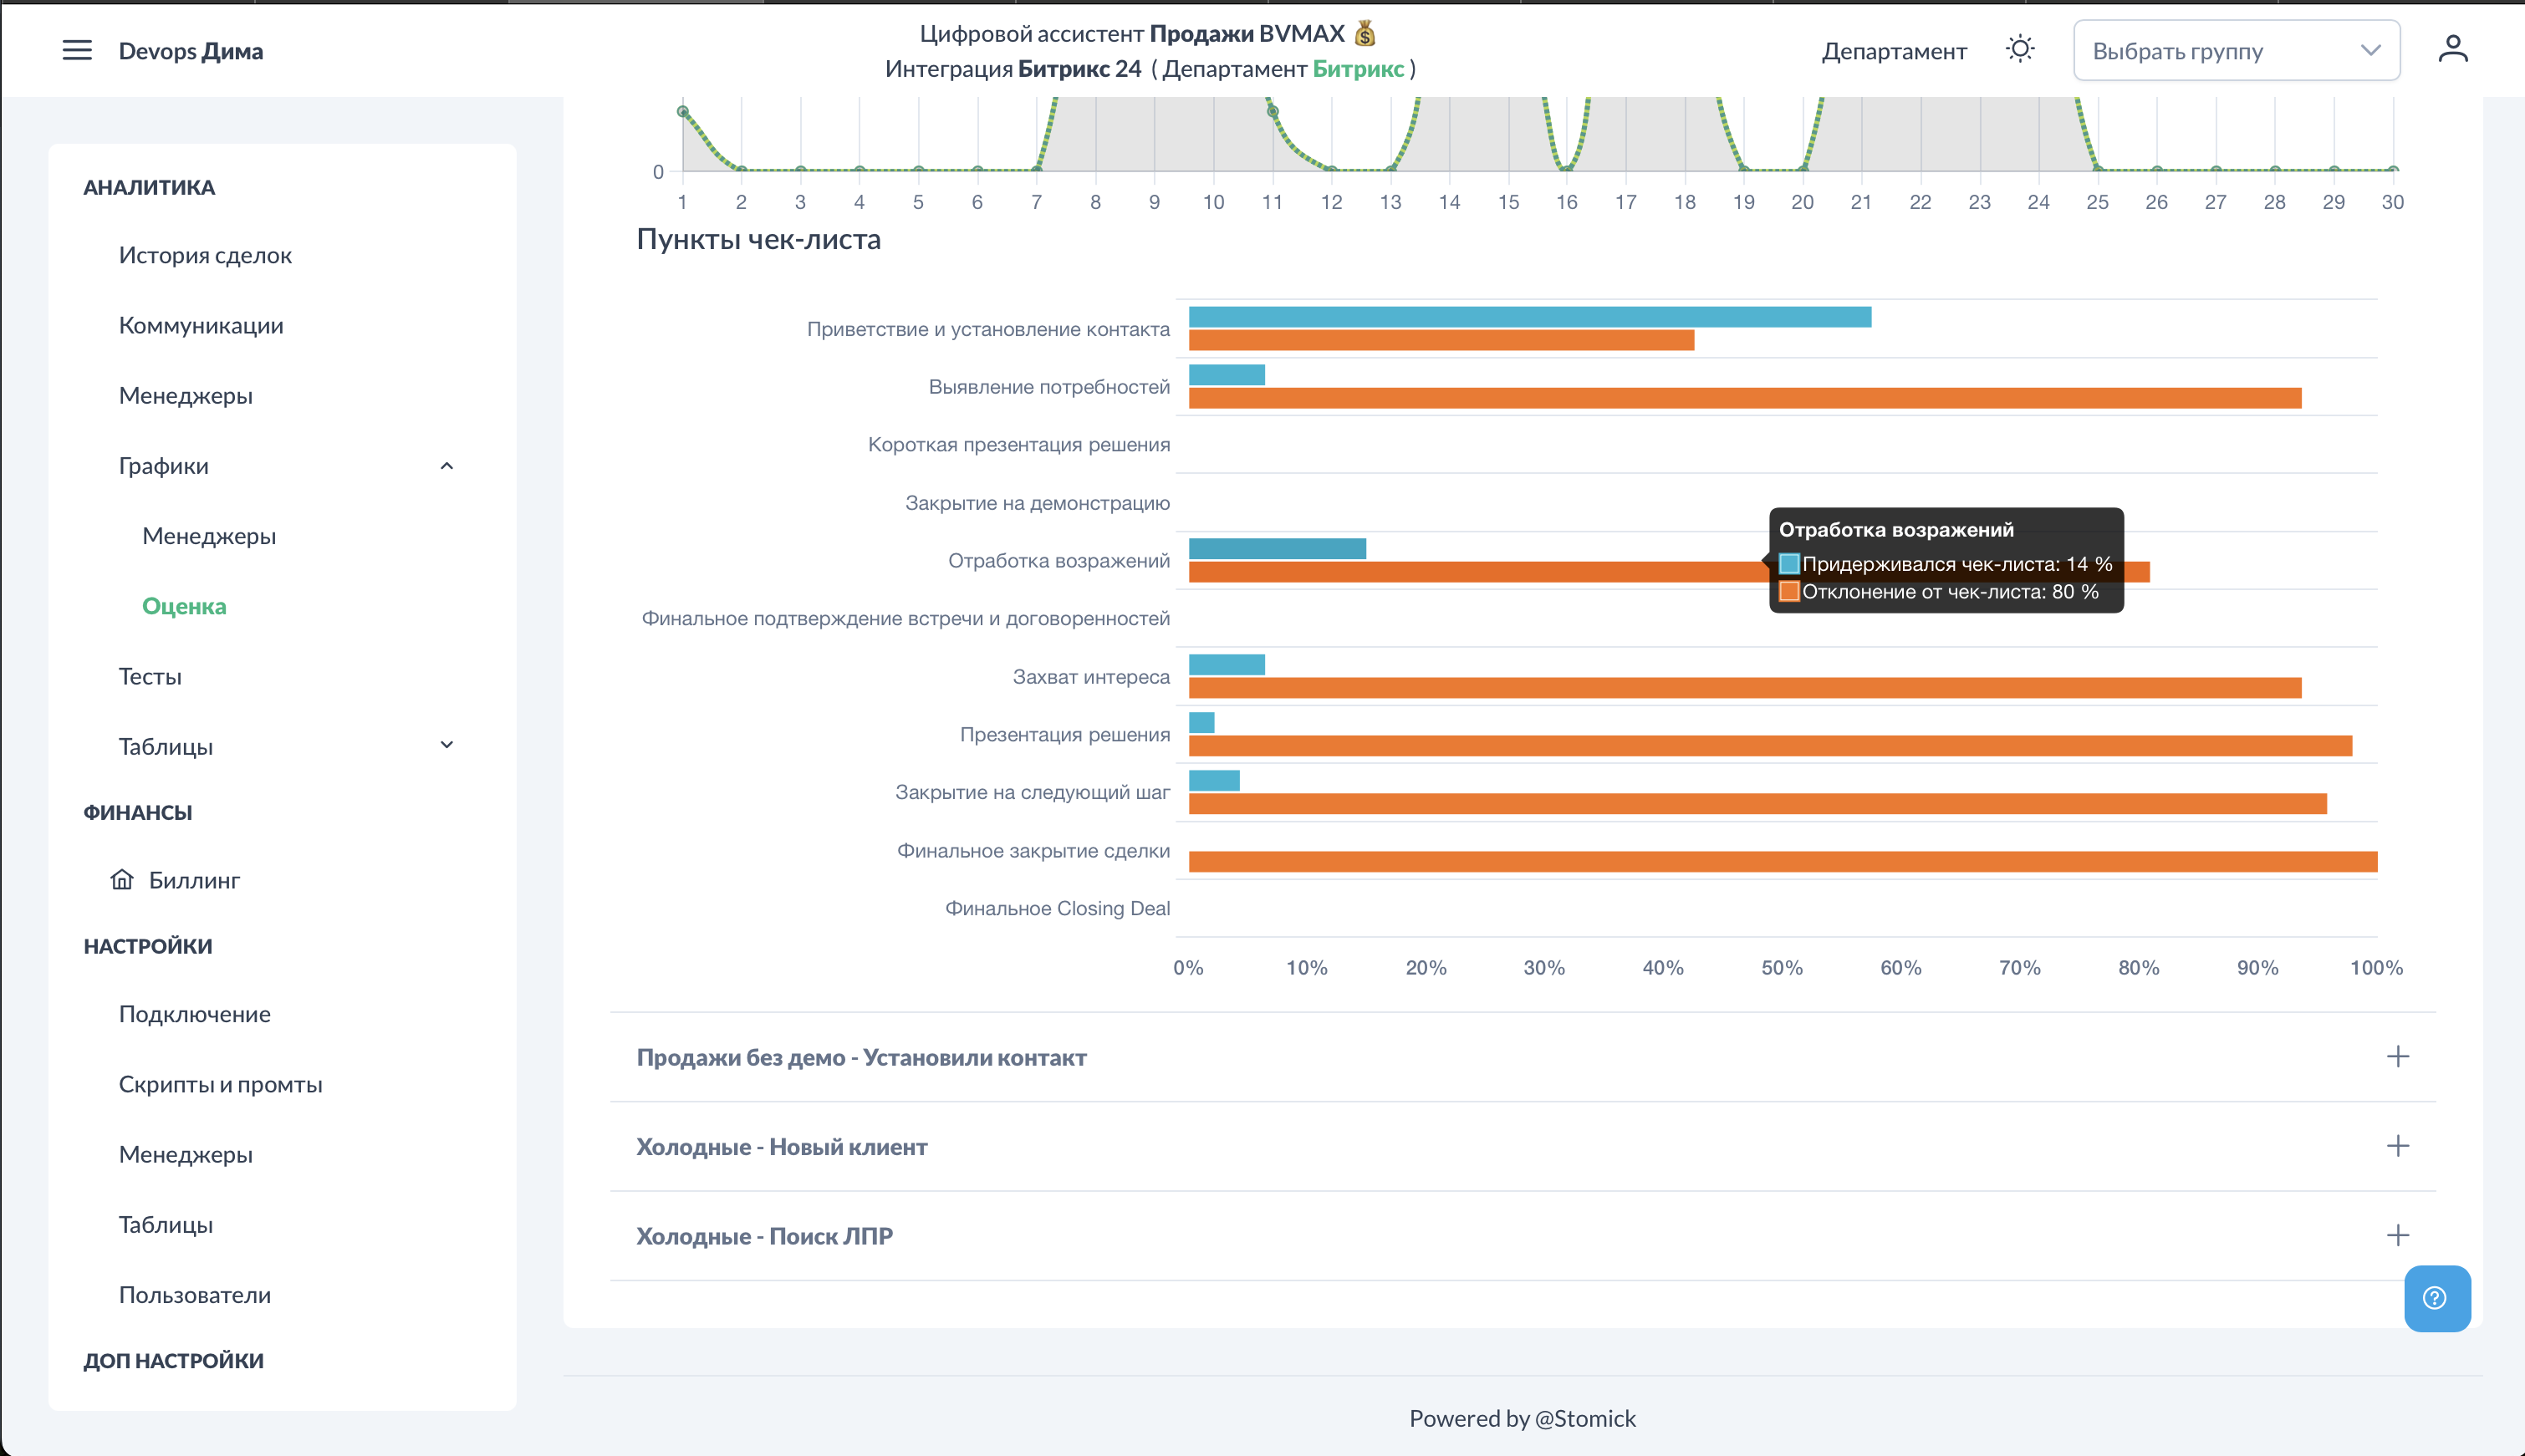This screenshot has height=1456, width=2525.
Task: Open История сделок in sidebar
Action: tap(205, 255)
